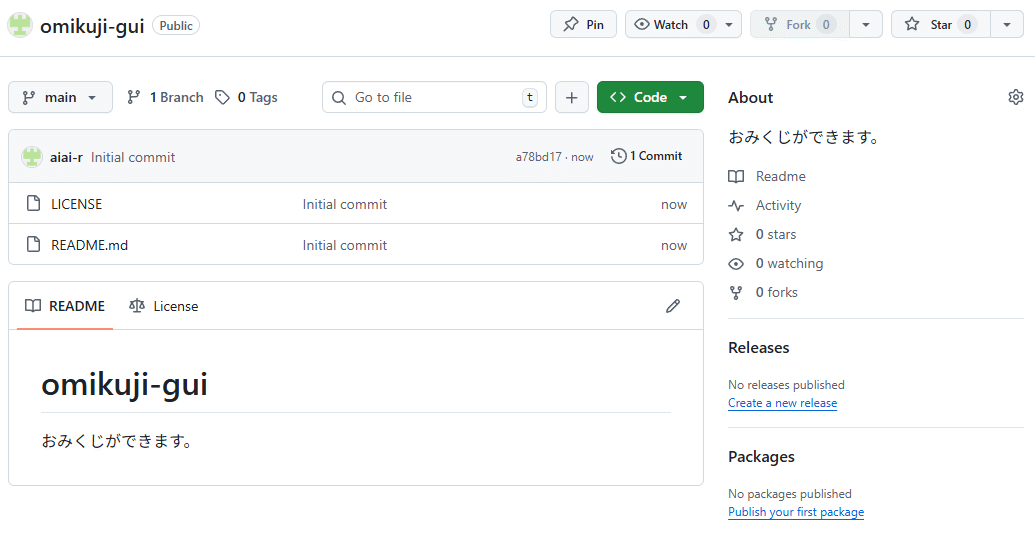Open the LICENSE file
The width and height of the screenshot is (1035, 538).
point(77,204)
